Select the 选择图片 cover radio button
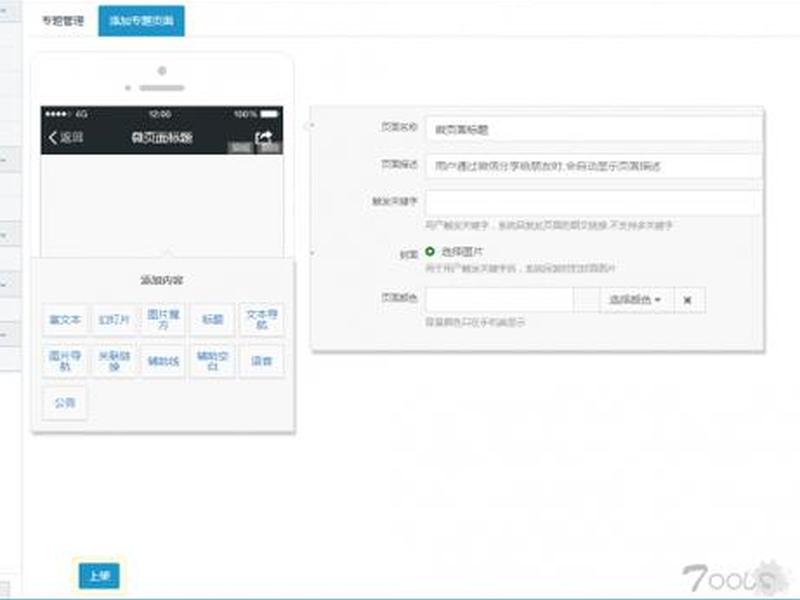This screenshot has height=600, width=800. tap(430, 252)
